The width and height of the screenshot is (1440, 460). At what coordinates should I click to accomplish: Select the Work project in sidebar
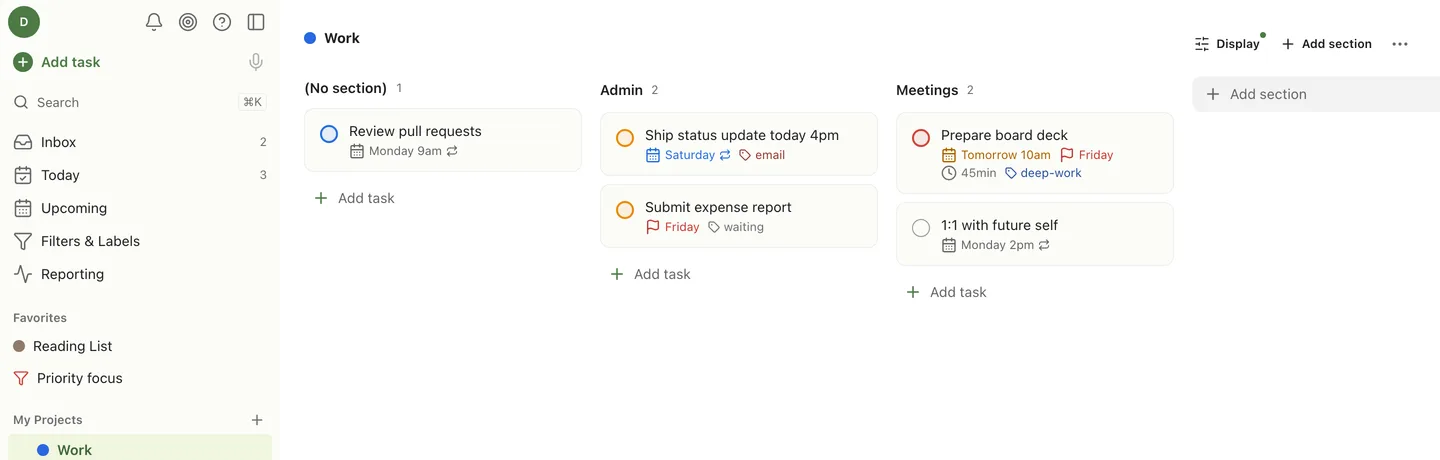(140, 449)
